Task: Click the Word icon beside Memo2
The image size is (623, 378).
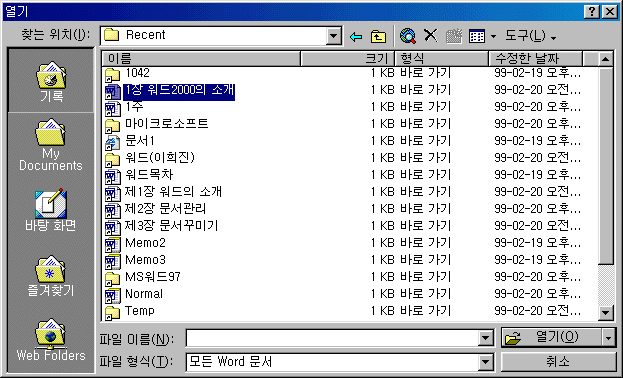Action: (x=112, y=244)
